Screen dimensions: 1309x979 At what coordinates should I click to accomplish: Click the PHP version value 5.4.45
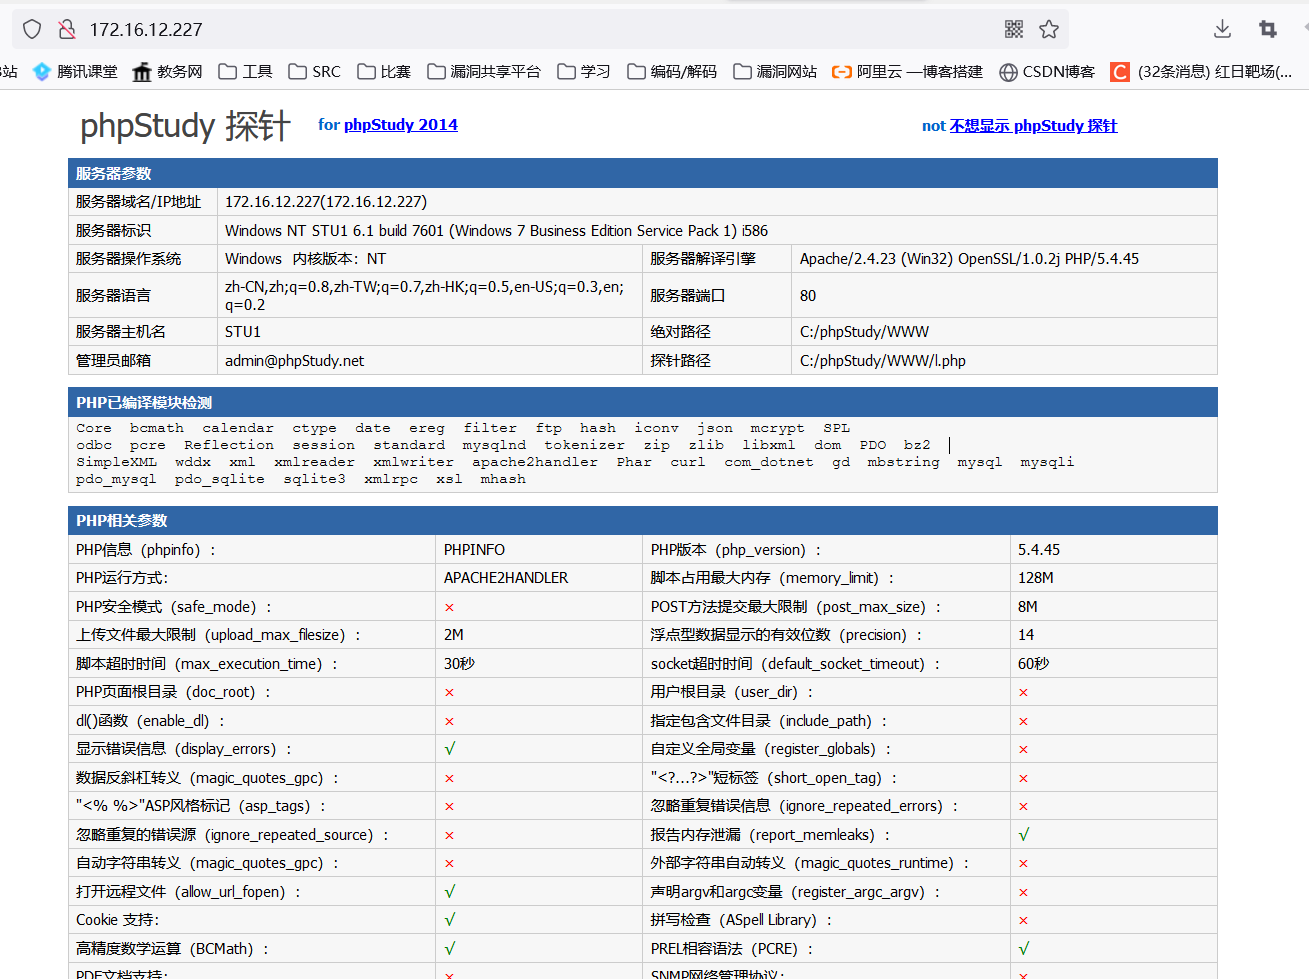[1039, 549]
